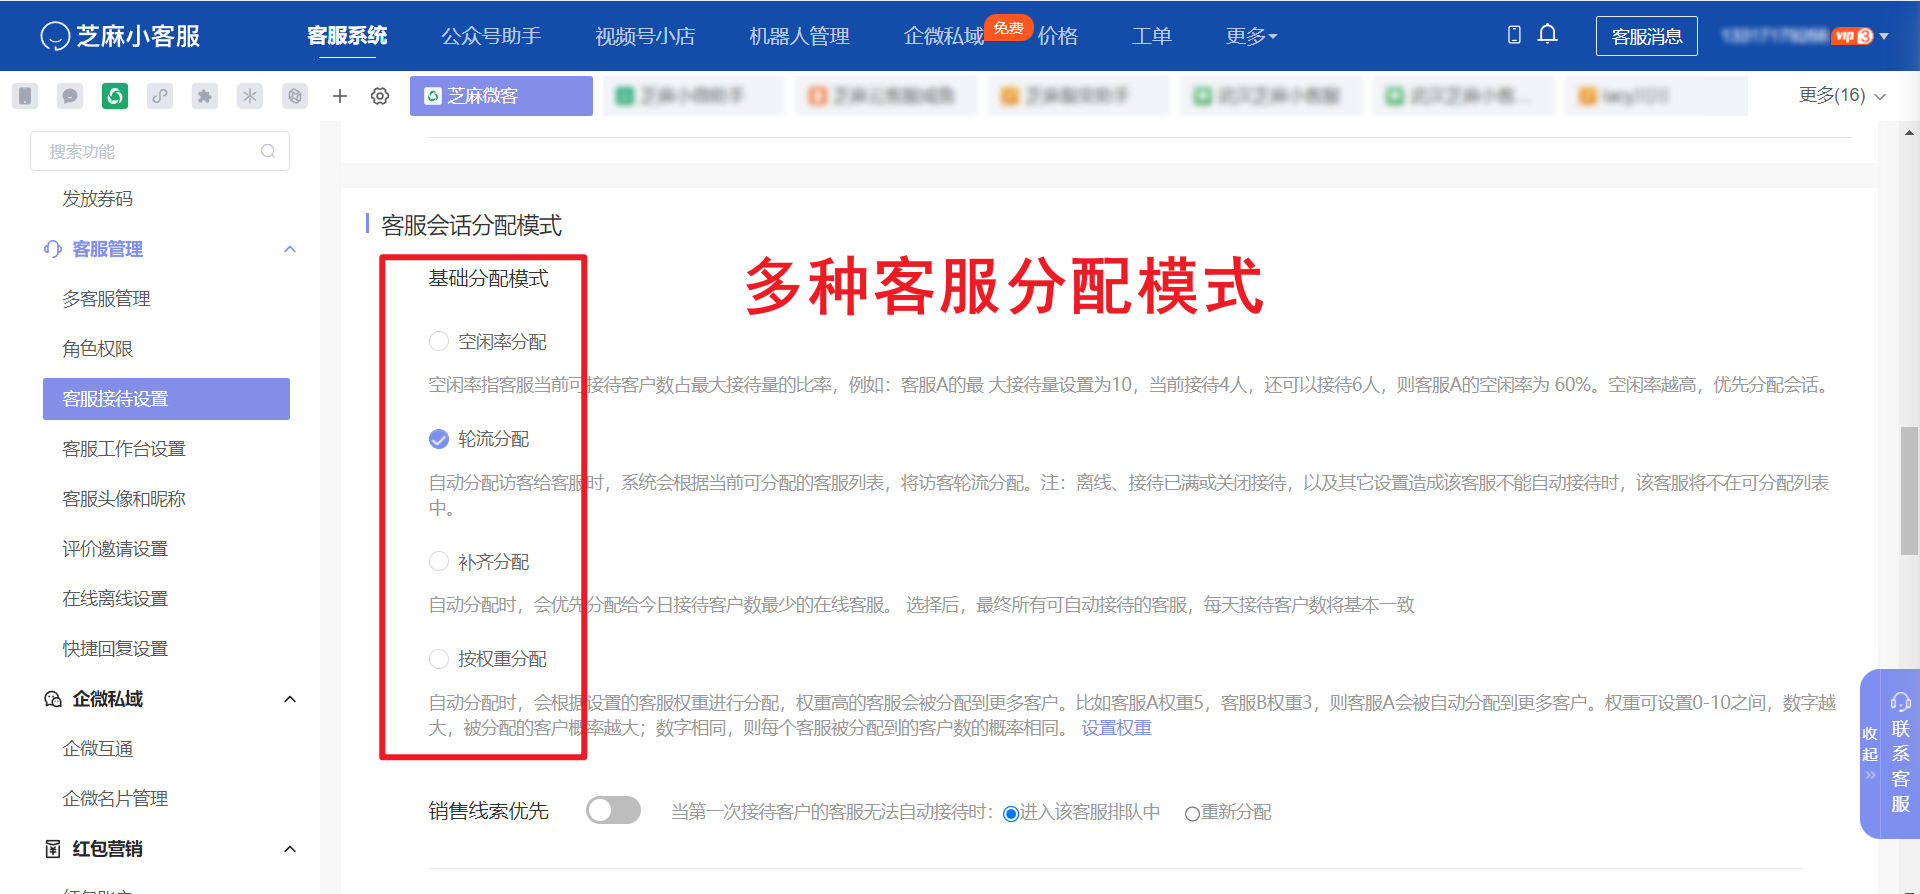The height and width of the screenshot is (894, 1920).
Task: Open 机器人管理 tab
Action: click(799, 36)
